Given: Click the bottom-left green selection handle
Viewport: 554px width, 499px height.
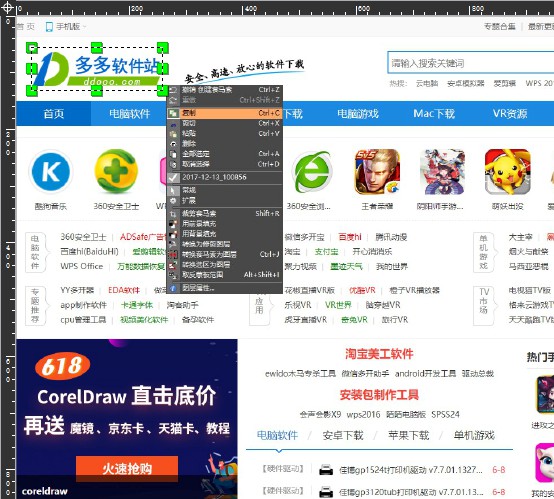Looking at the screenshot, I should click(x=32, y=90).
